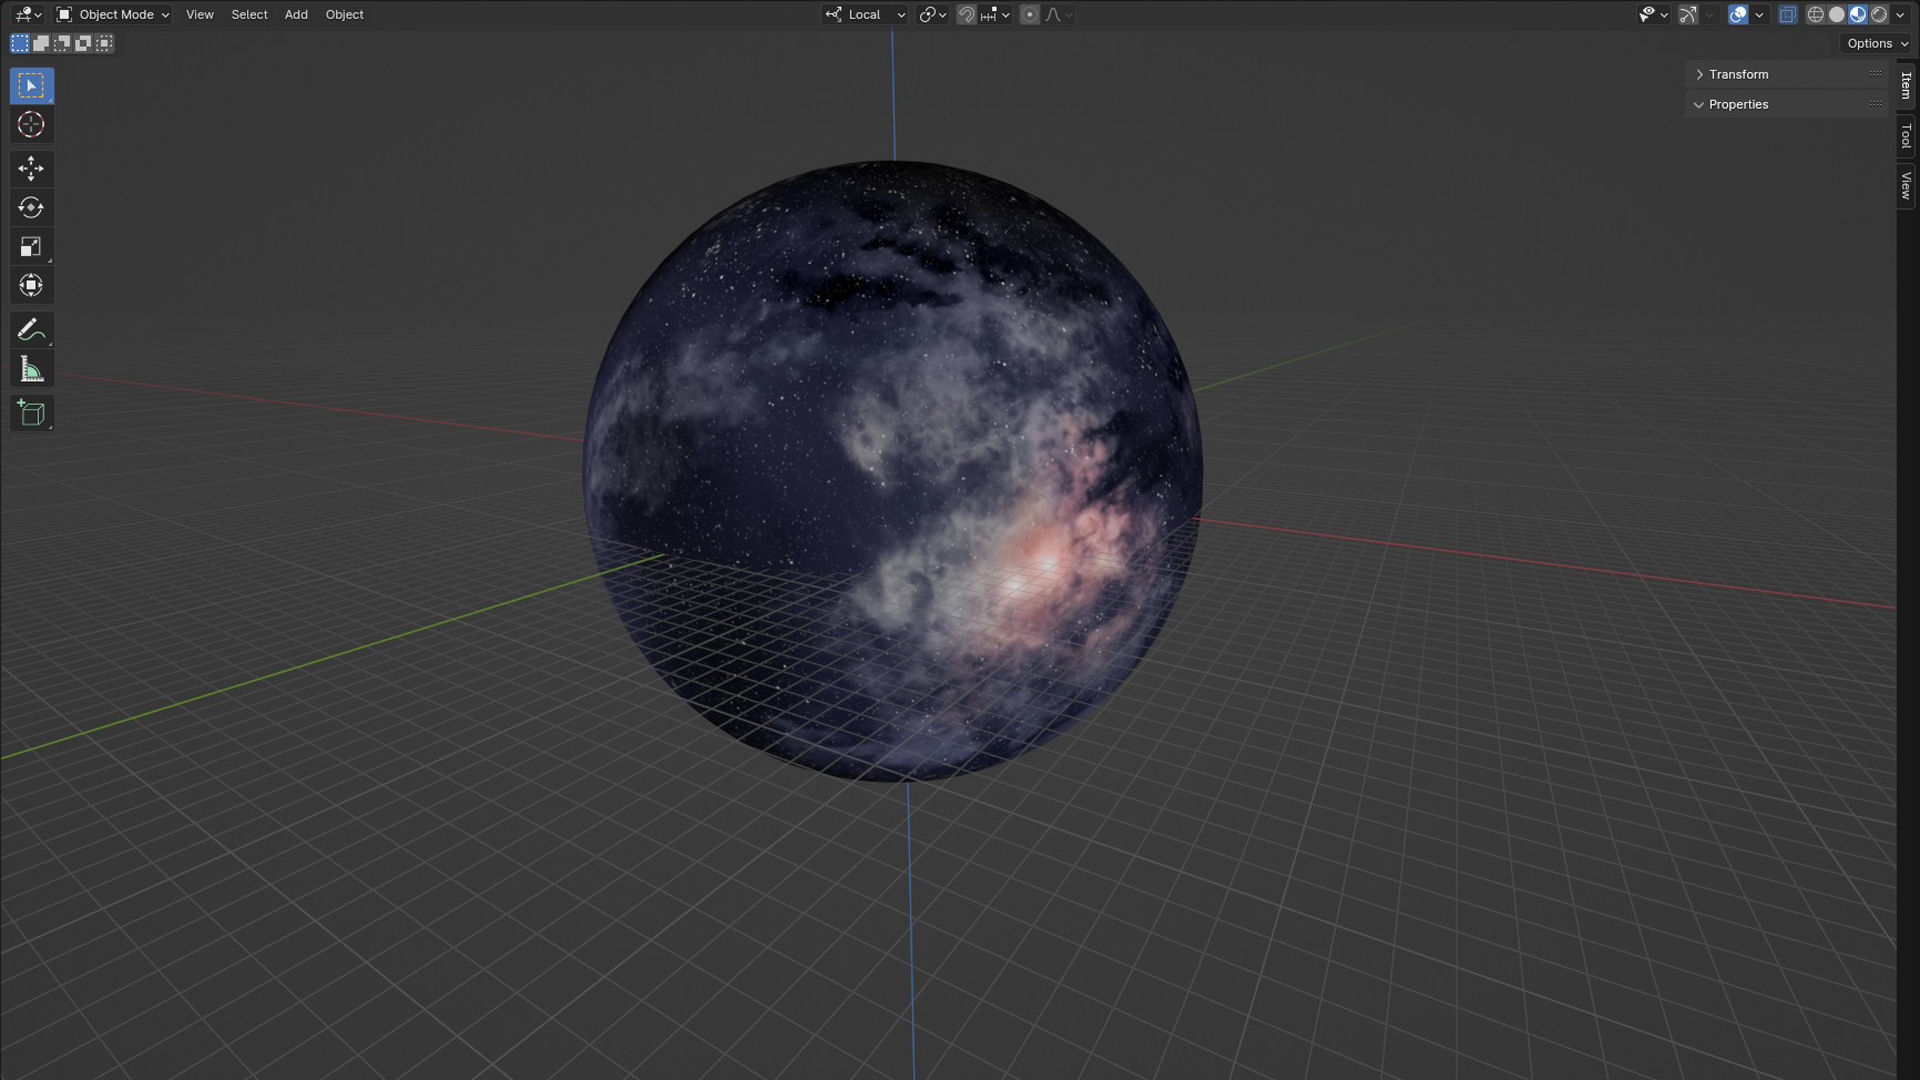This screenshot has height=1080, width=1920.
Task: Select the Move tool
Action: pos(31,168)
